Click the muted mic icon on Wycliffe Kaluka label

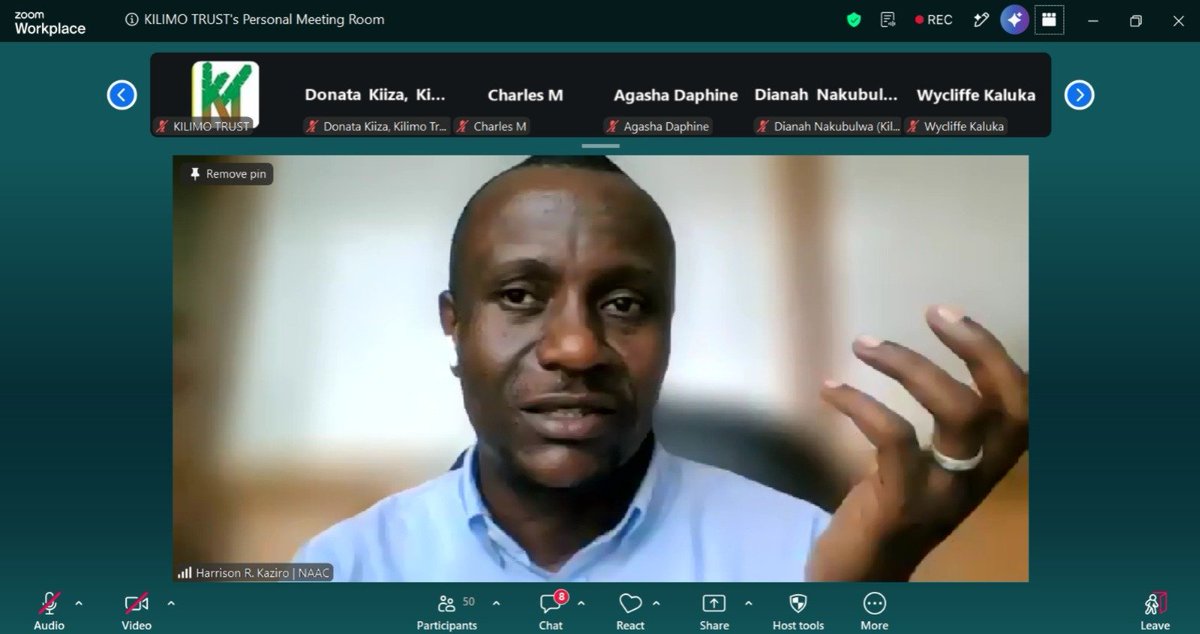pos(913,126)
